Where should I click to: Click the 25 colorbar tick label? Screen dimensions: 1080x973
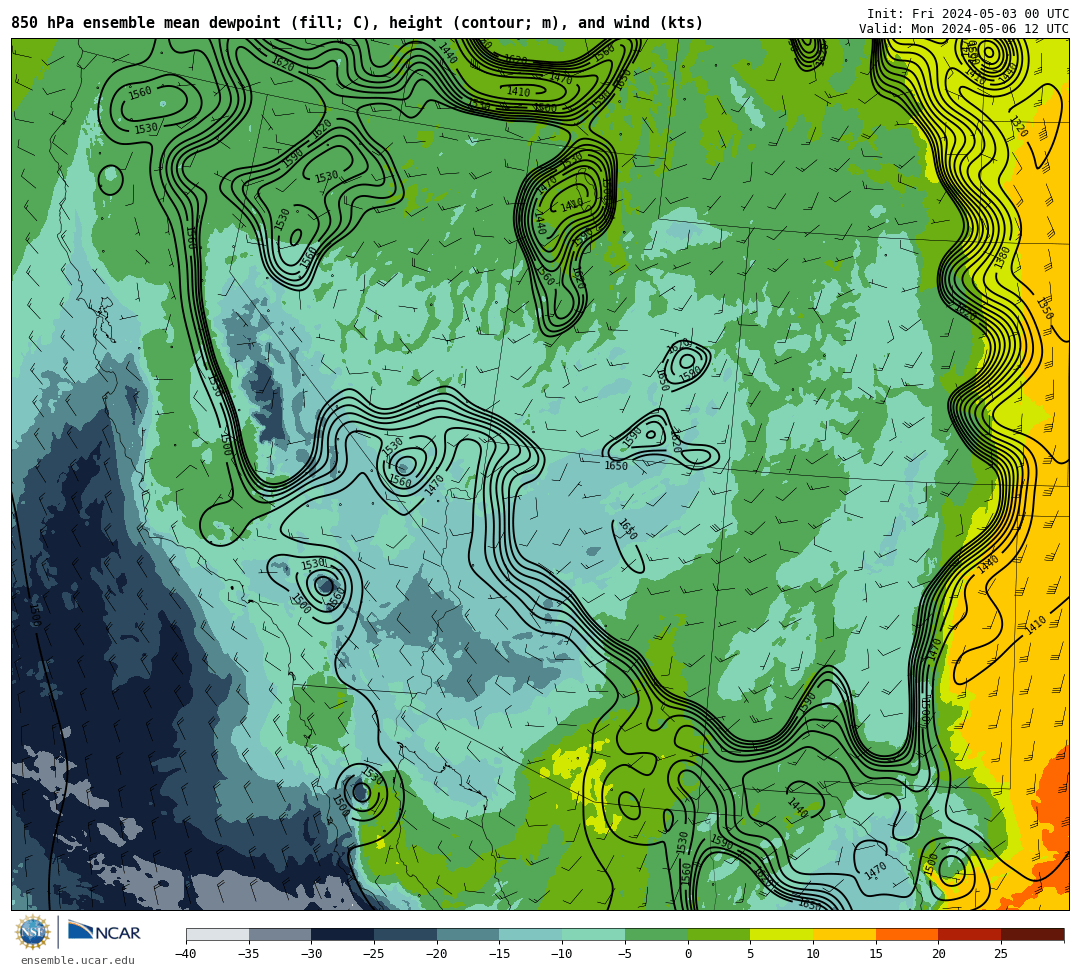tap(1001, 954)
